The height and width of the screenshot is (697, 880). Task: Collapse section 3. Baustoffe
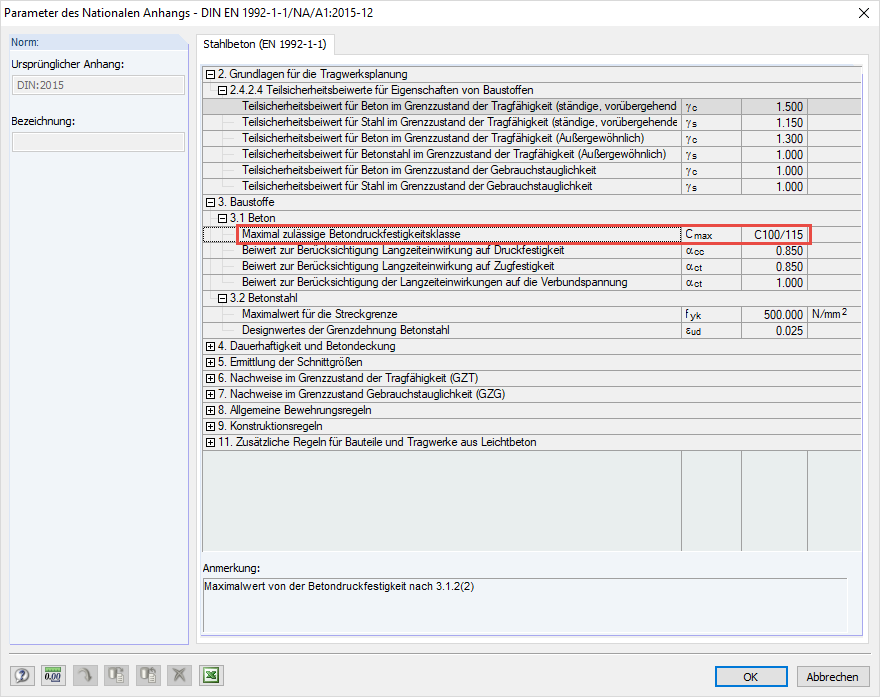[x=210, y=202]
